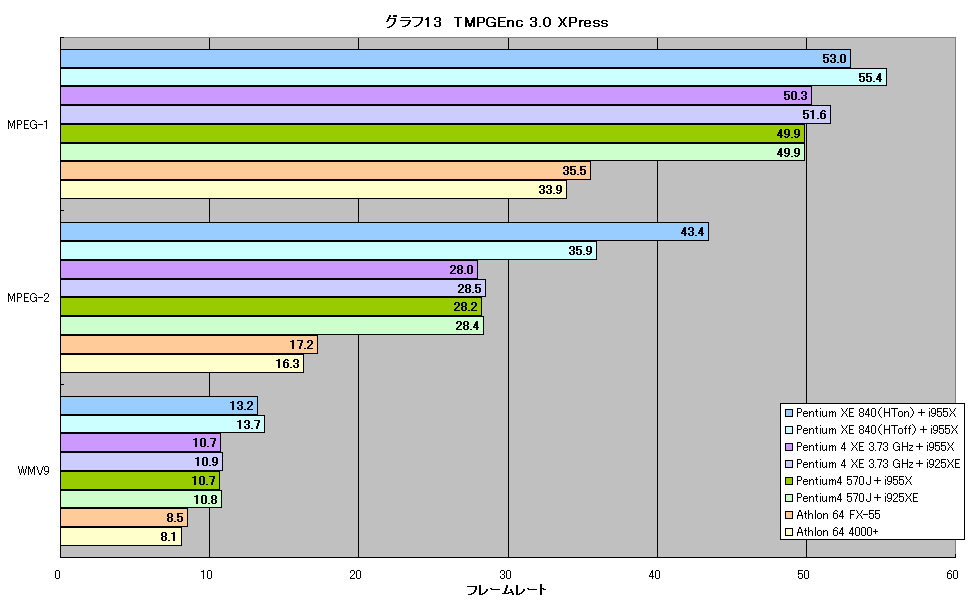
Task: Click the WMV9 bar labeled 13.7
Action: click(163, 425)
